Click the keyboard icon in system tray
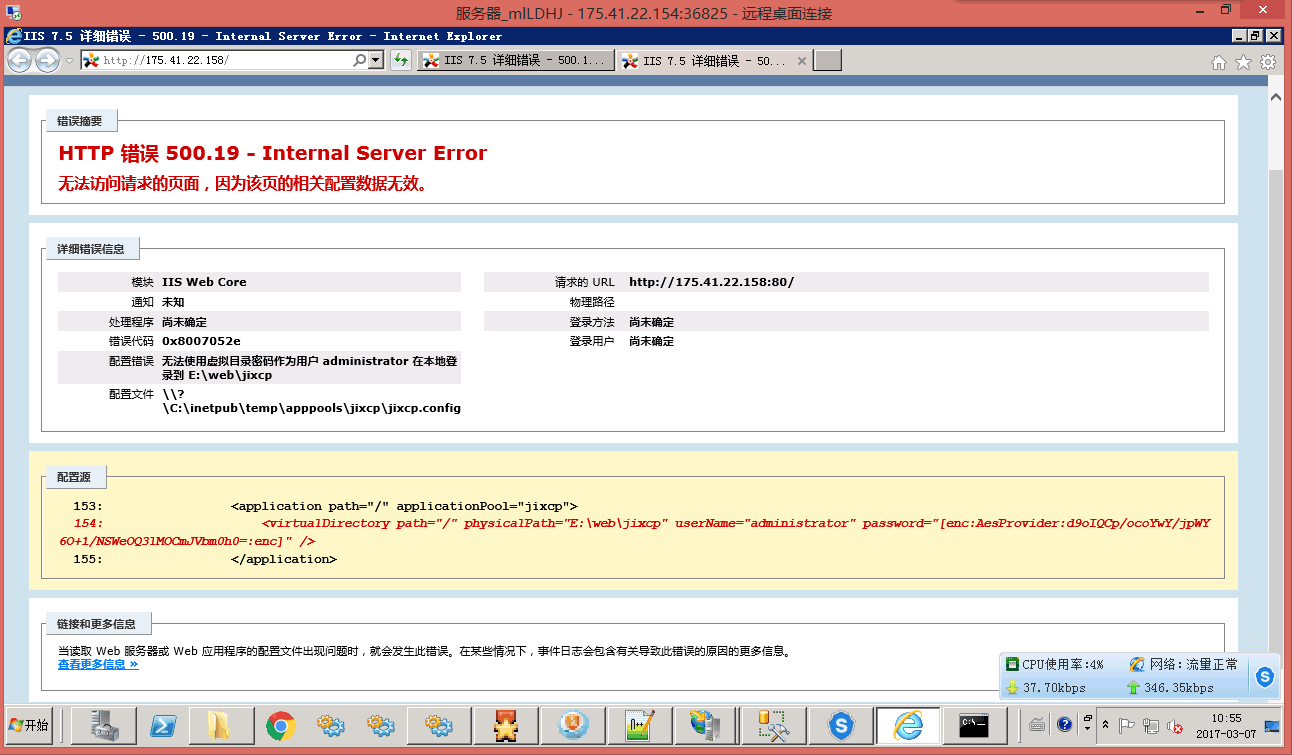The image size is (1292, 755). 1038,725
